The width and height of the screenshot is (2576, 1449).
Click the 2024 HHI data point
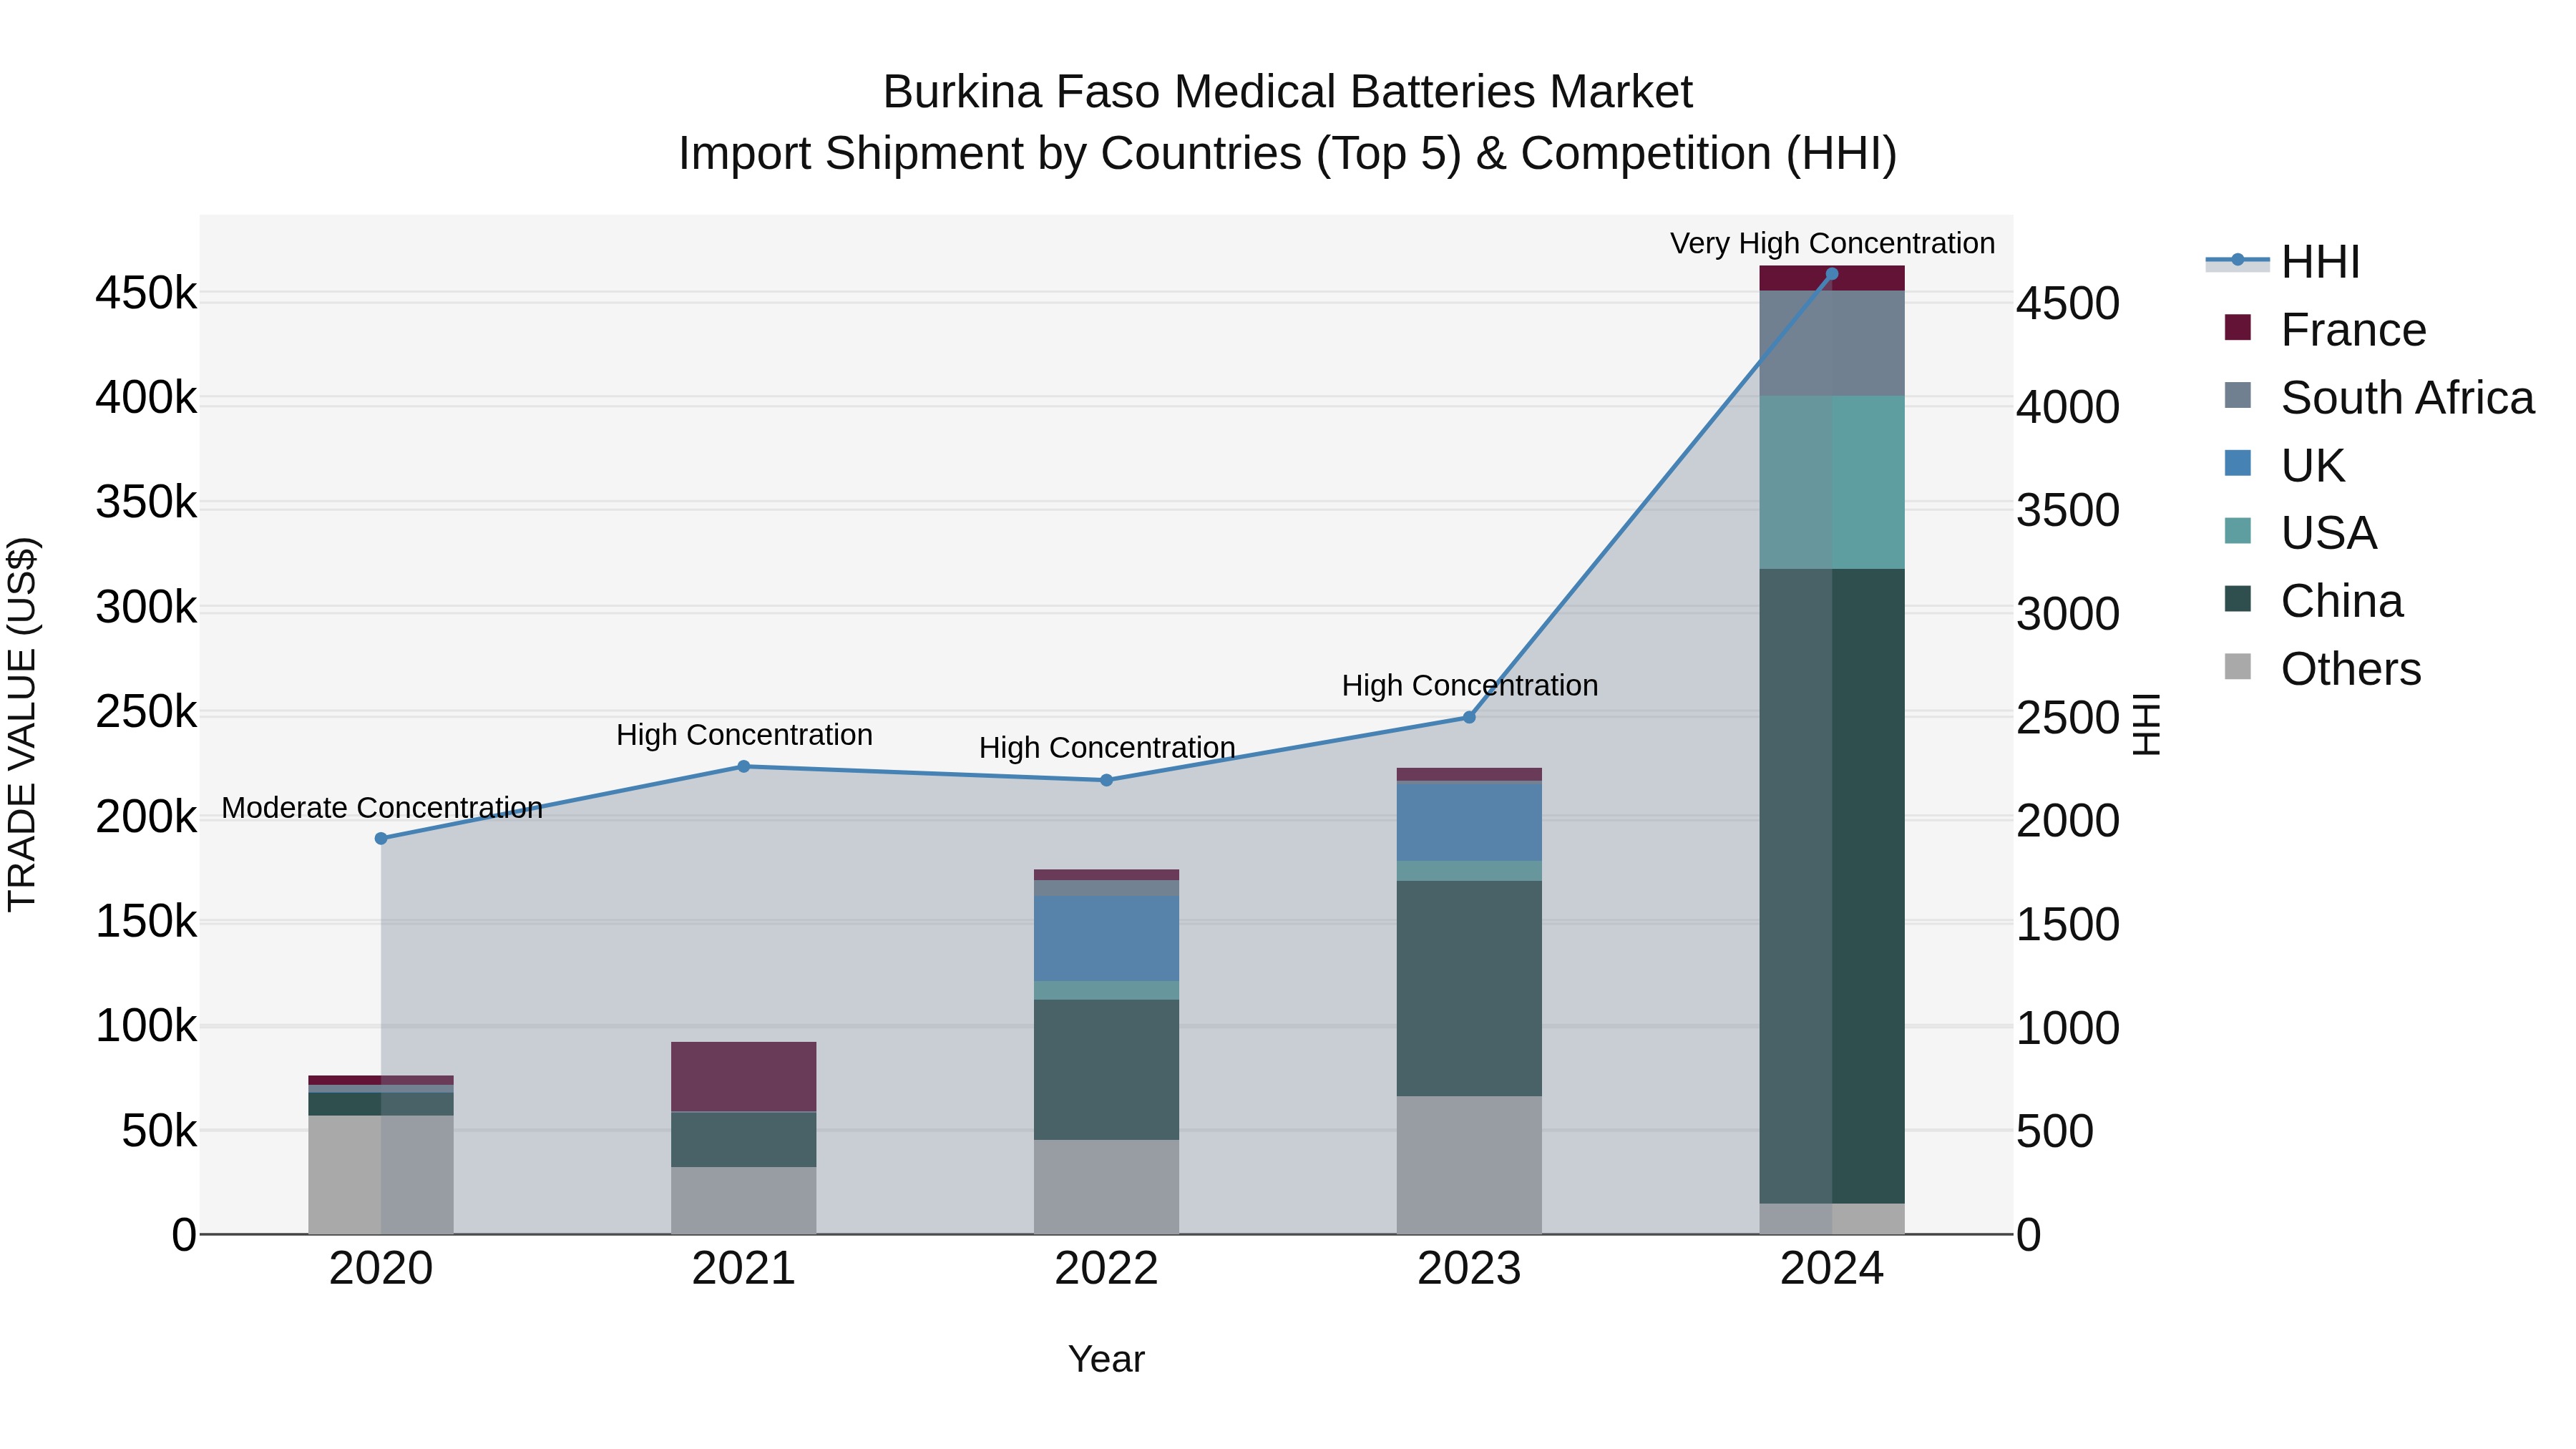(1832, 273)
